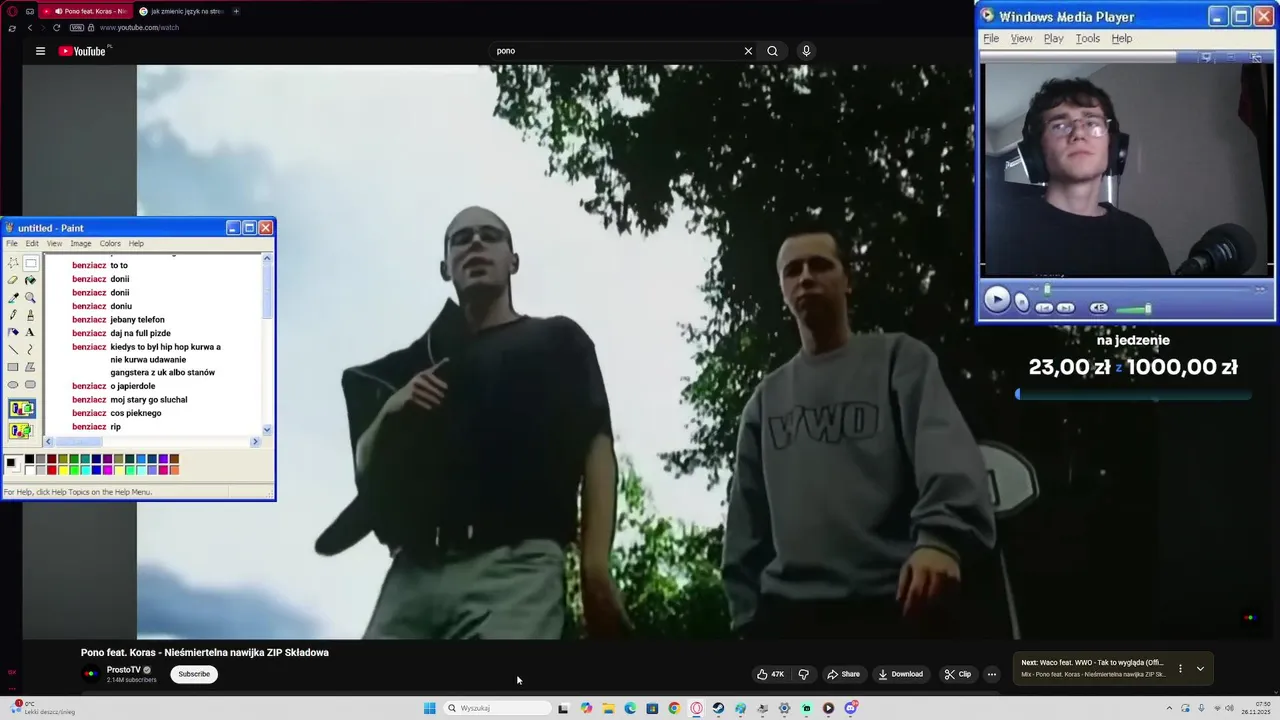
Task: Open the Image menu in Paint
Action: [81, 243]
